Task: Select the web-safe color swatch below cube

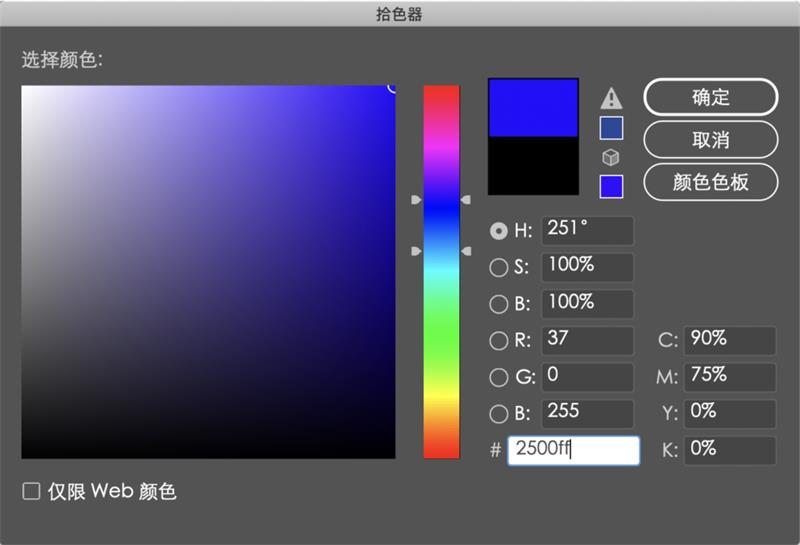Action: click(611, 186)
